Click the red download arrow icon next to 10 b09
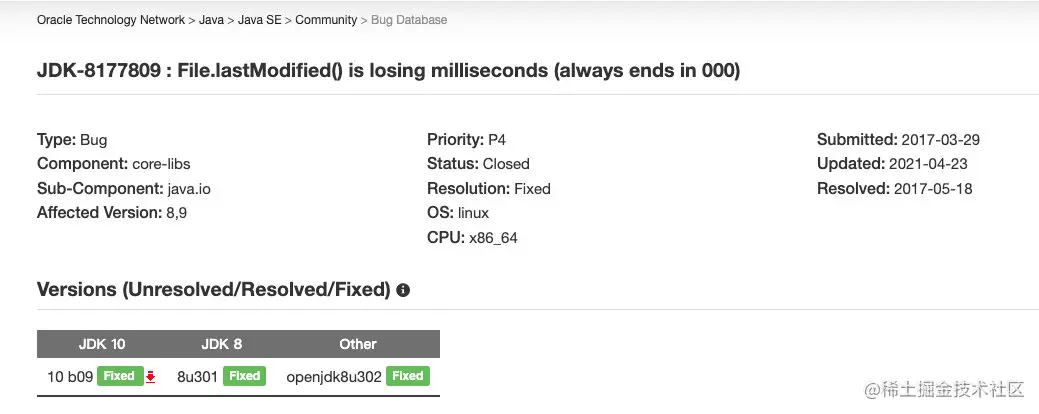 click(150, 376)
